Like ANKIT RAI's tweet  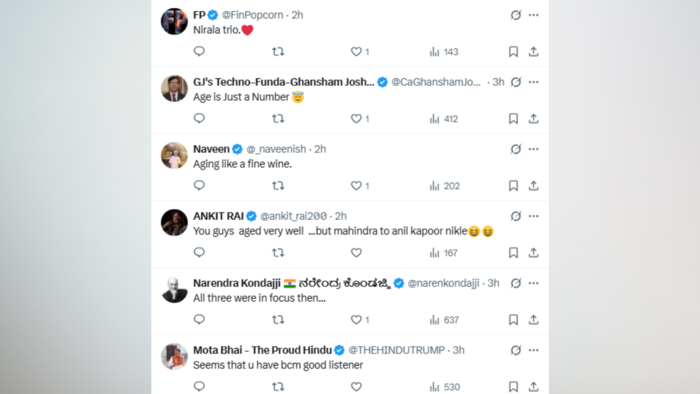tap(356, 253)
